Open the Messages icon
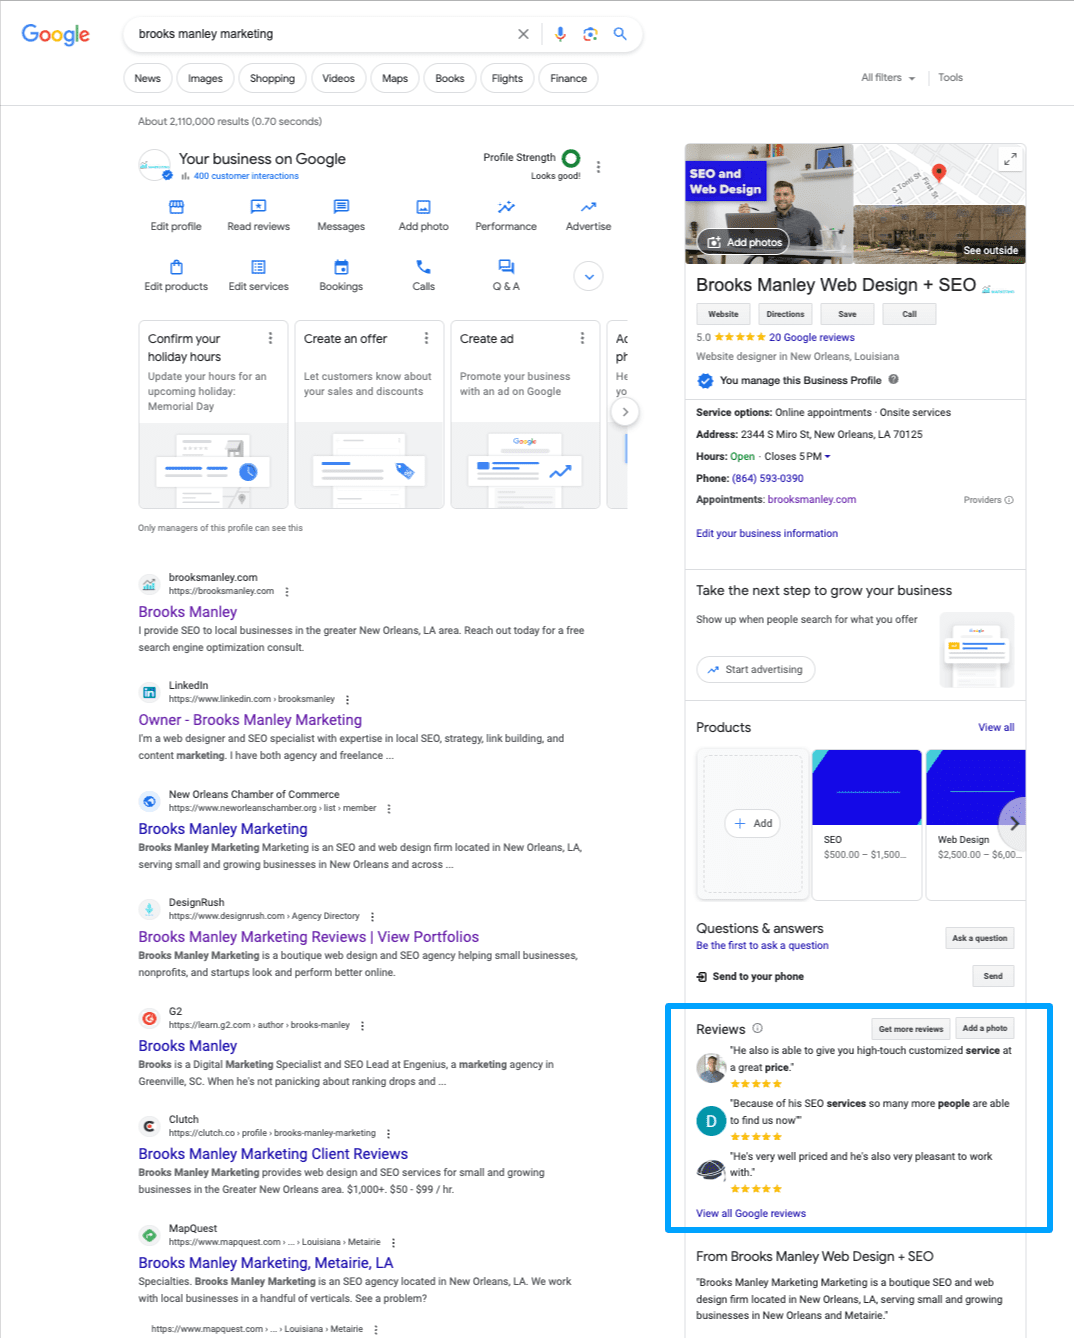This screenshot has width=1074, height=1338. pyautogui.click(x=341, y=207)
